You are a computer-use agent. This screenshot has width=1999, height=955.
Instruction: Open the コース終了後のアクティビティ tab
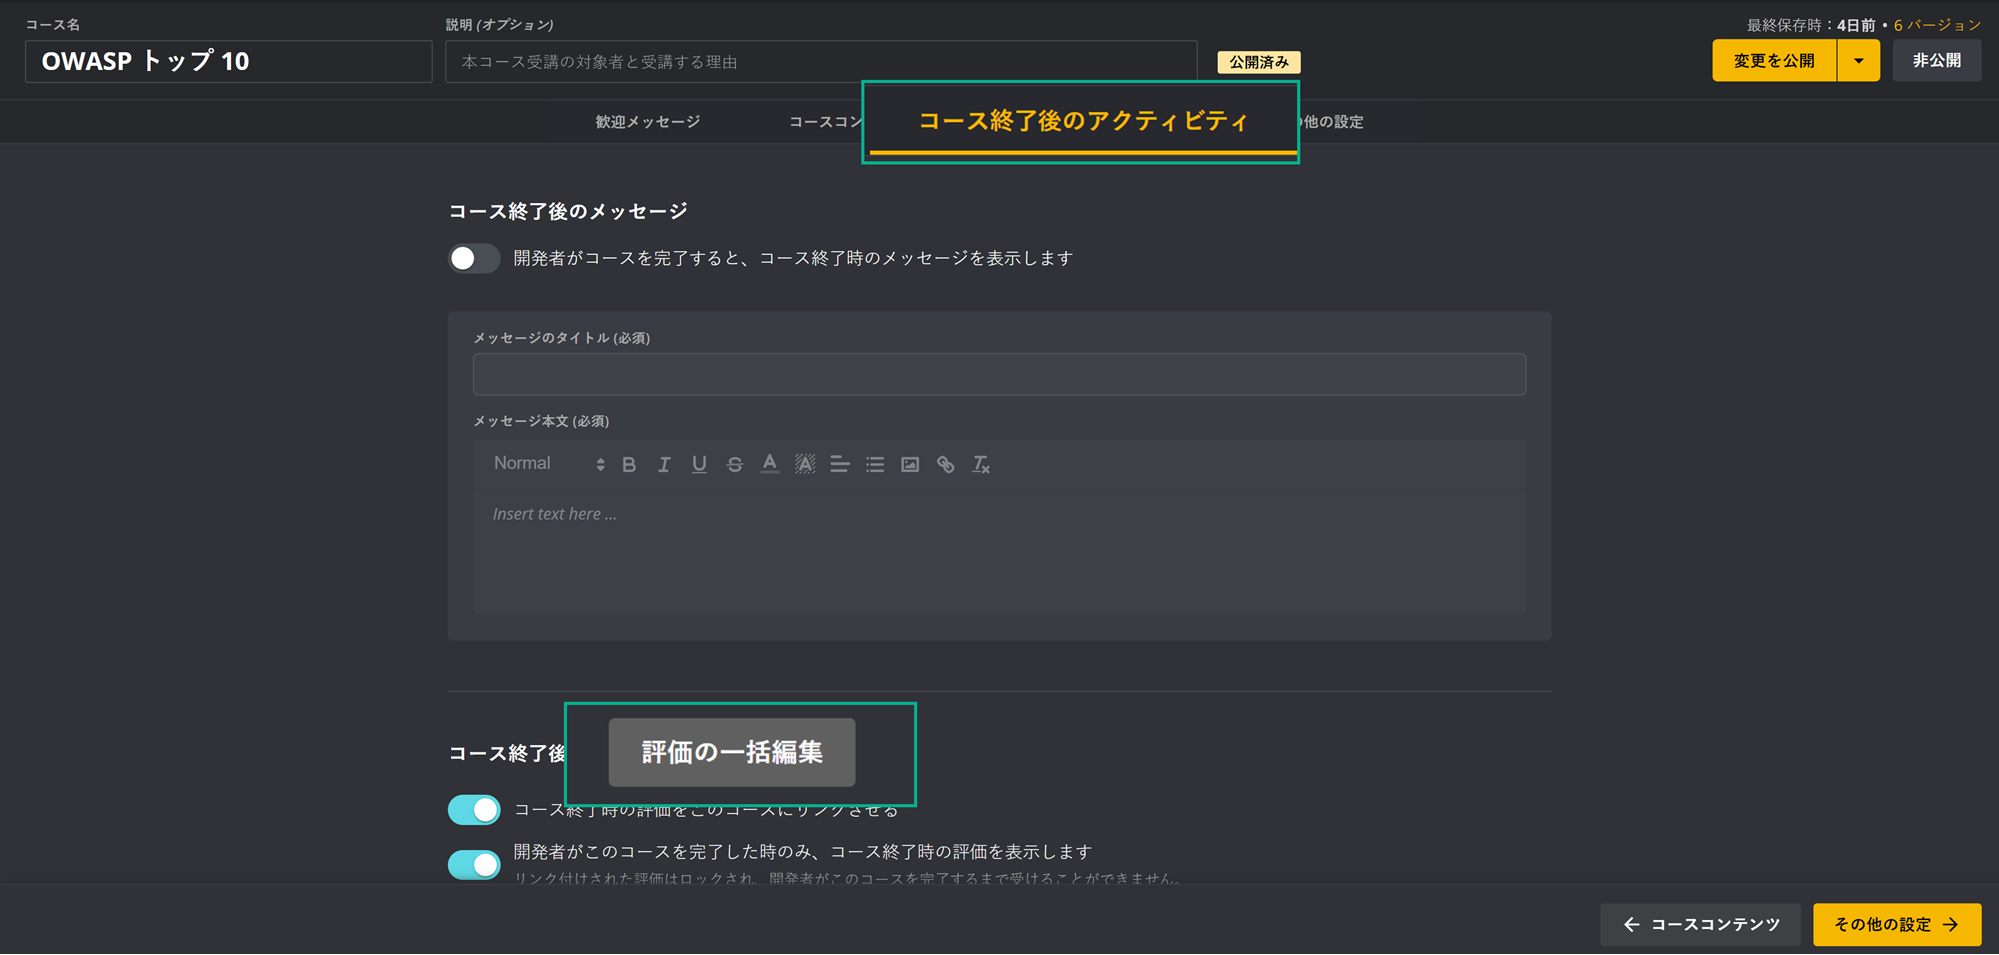[x=1083, y=122]
